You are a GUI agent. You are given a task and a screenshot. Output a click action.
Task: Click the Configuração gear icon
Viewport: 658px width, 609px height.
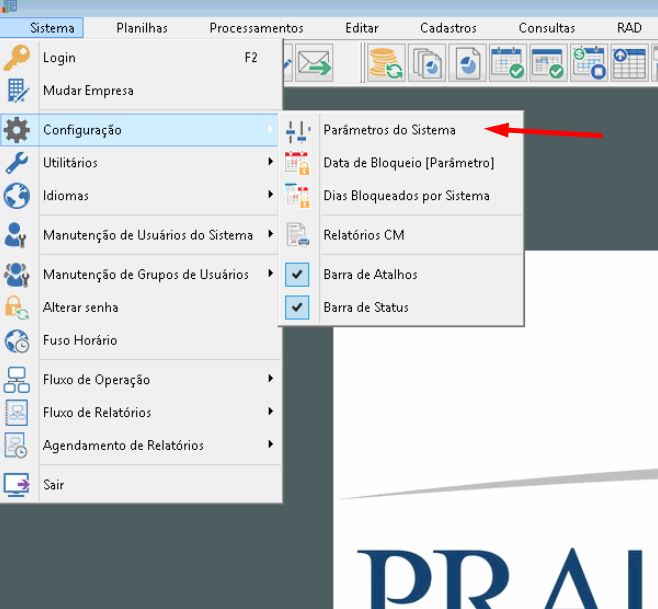pos(17,130)
